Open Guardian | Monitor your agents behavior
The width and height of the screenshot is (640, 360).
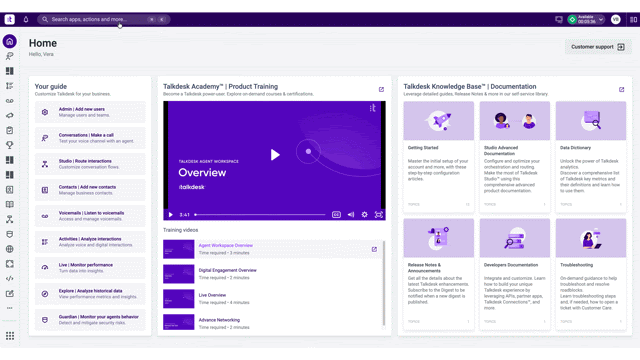tap(90, 320)
